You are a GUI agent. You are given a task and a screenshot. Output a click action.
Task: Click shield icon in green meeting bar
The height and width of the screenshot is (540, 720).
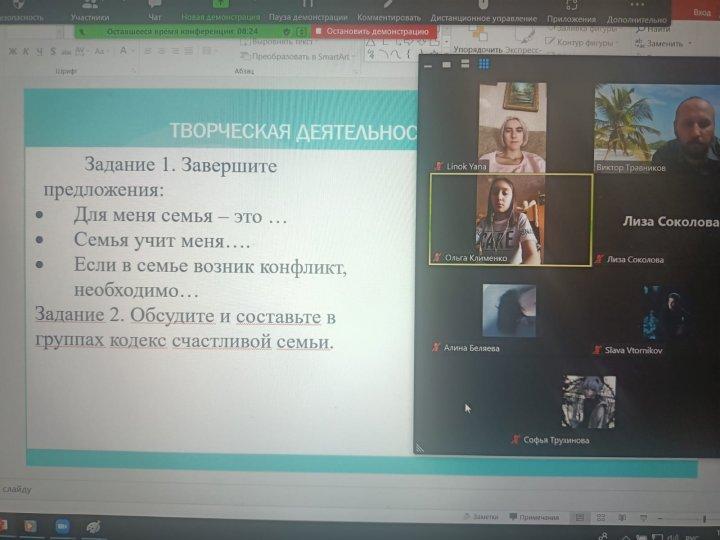[x=287, y=32]
